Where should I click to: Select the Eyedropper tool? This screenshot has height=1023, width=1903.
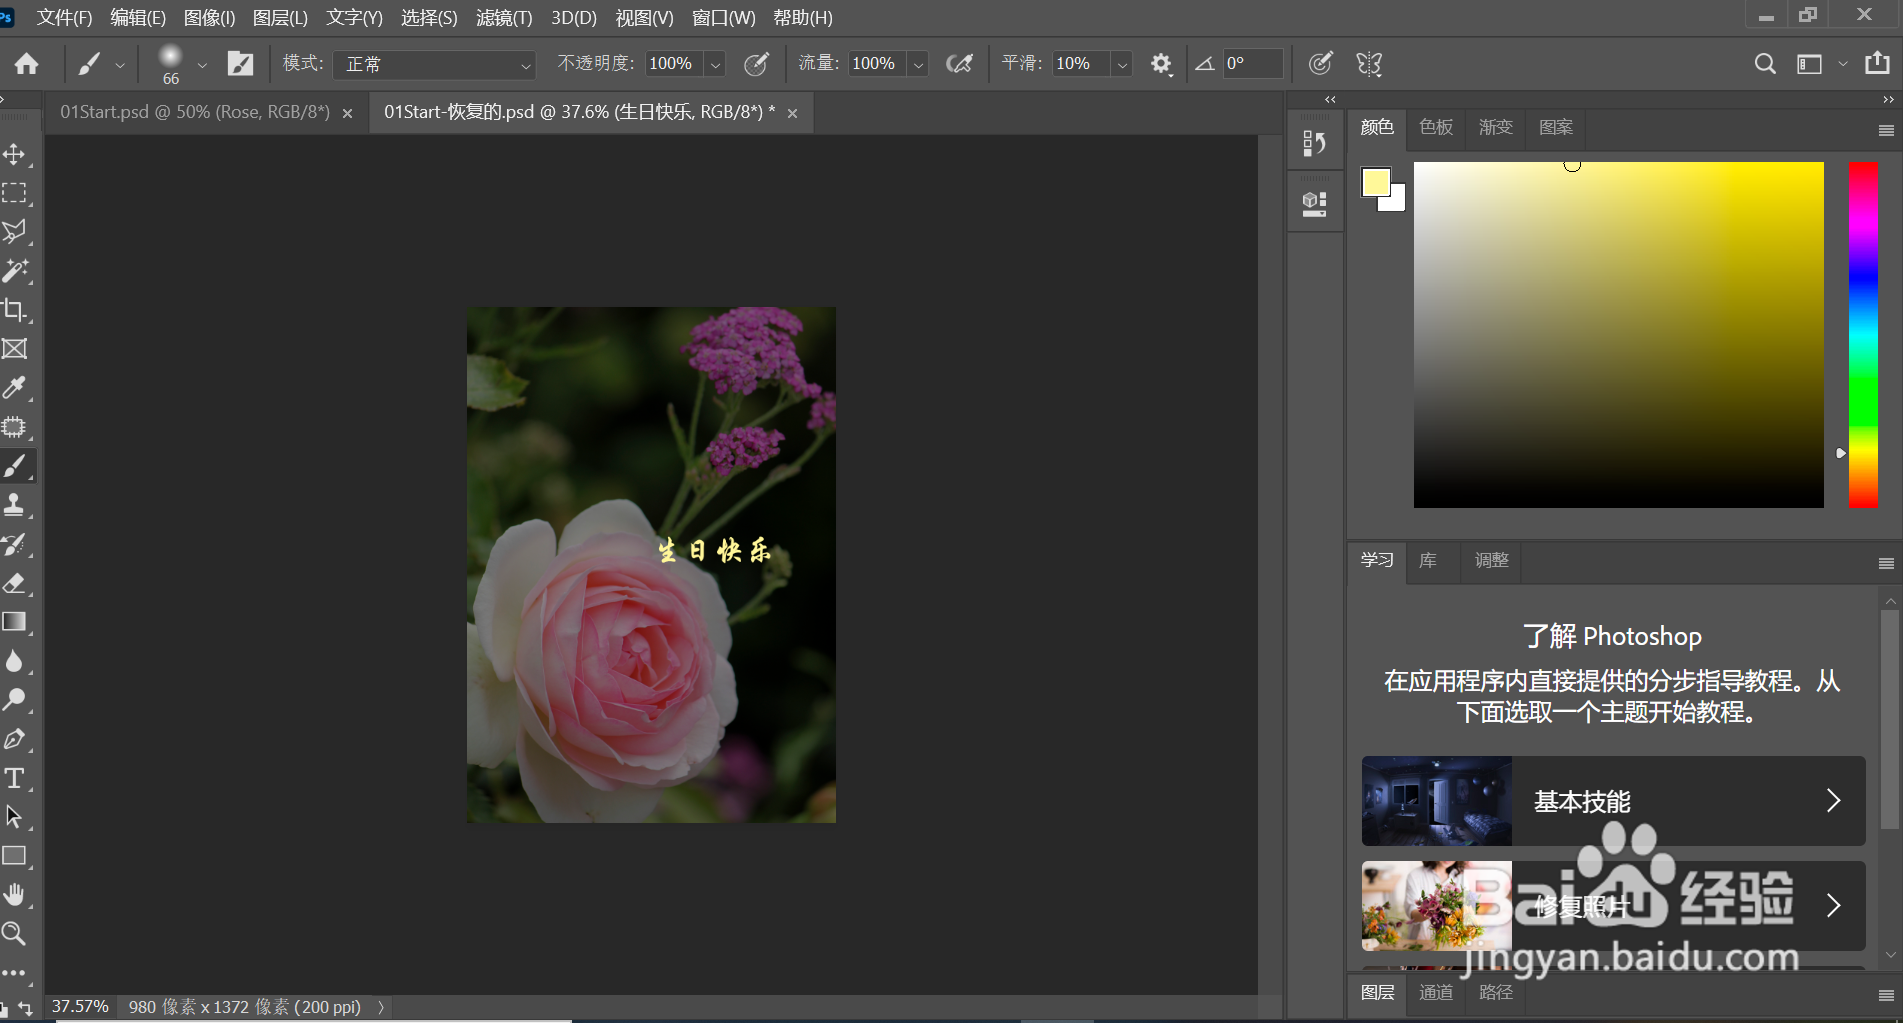(14, 388)
